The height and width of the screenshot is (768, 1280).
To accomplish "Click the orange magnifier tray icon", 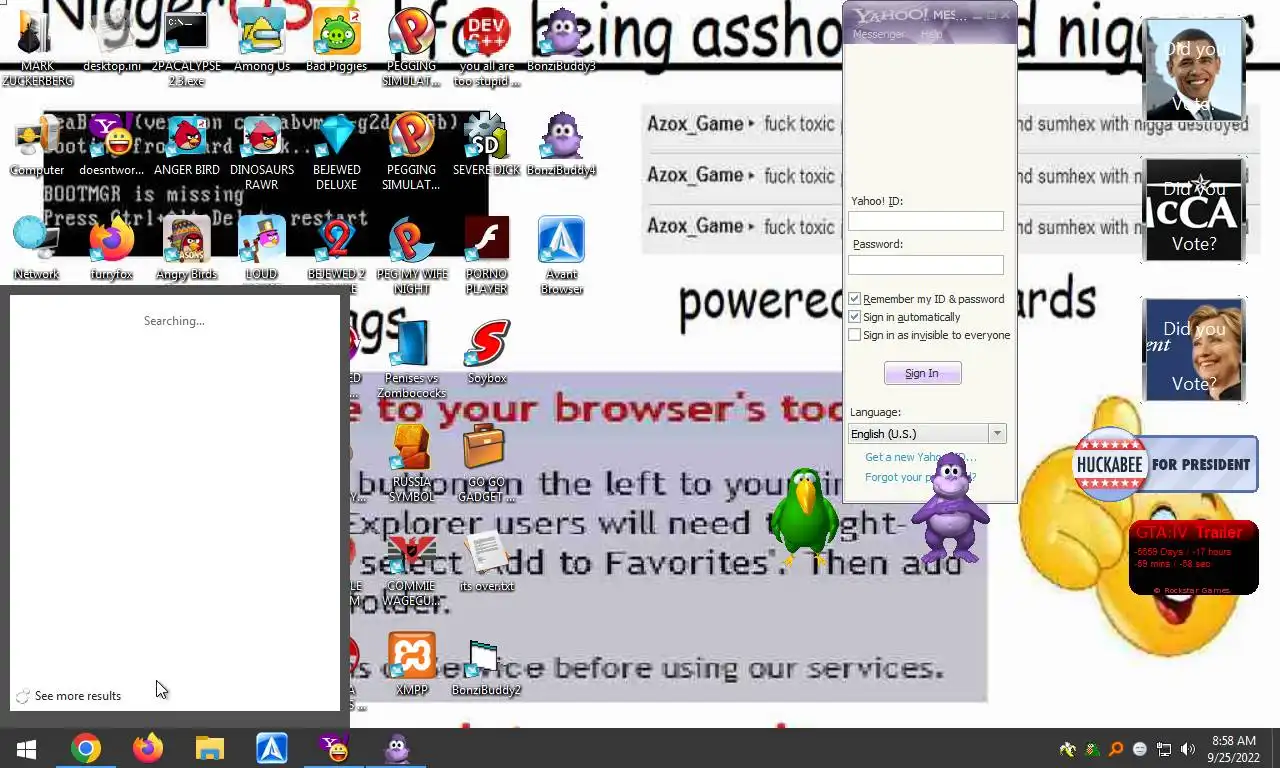I will point(1116,749).
